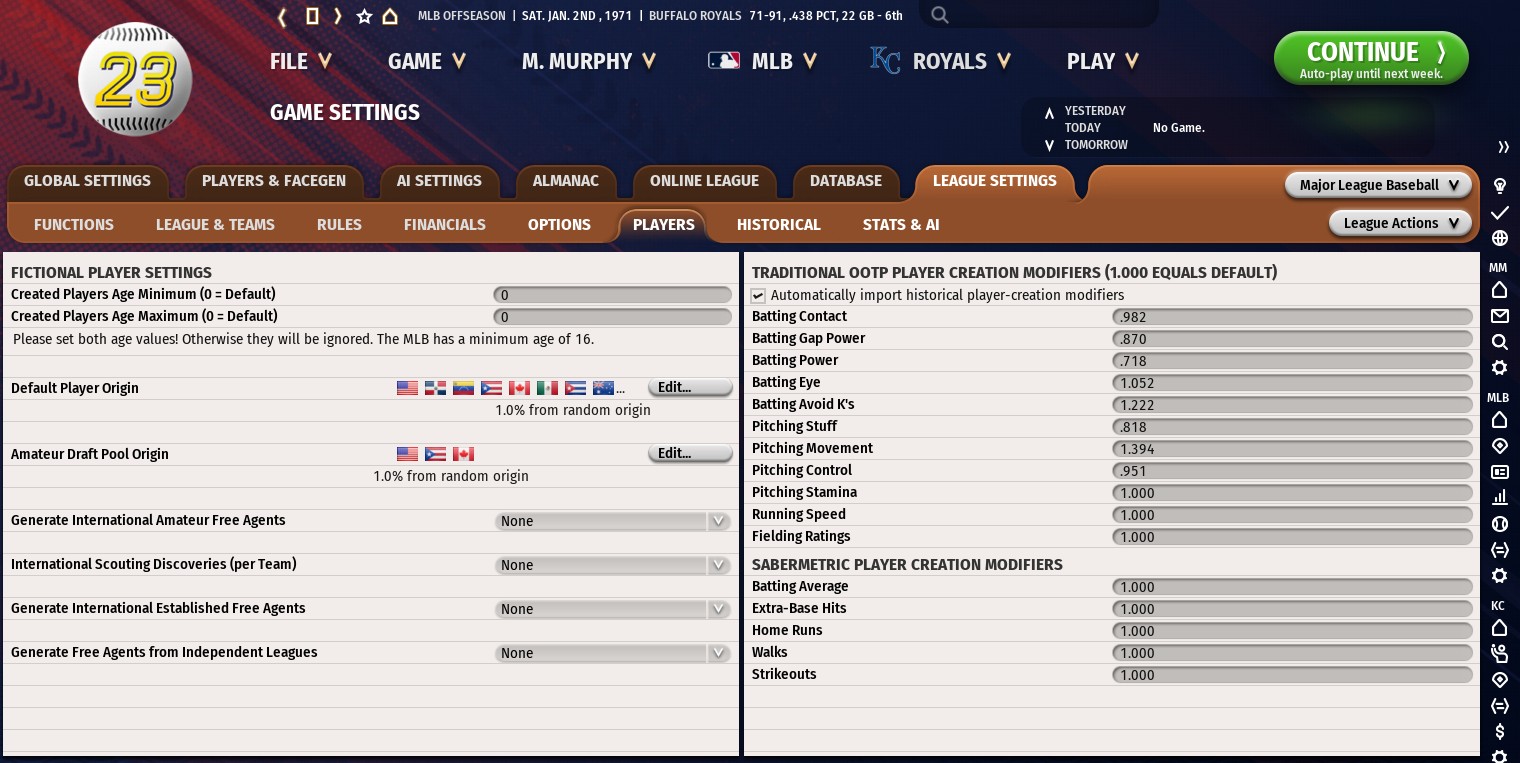
Task: Open the mail envelope icon in sidebar
Action: (x=1499, y=316)
